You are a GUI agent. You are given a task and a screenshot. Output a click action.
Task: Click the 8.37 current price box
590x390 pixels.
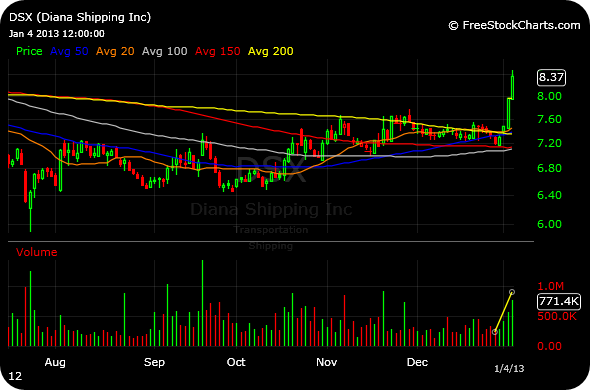pyautogui.click(x=551, y=78)
